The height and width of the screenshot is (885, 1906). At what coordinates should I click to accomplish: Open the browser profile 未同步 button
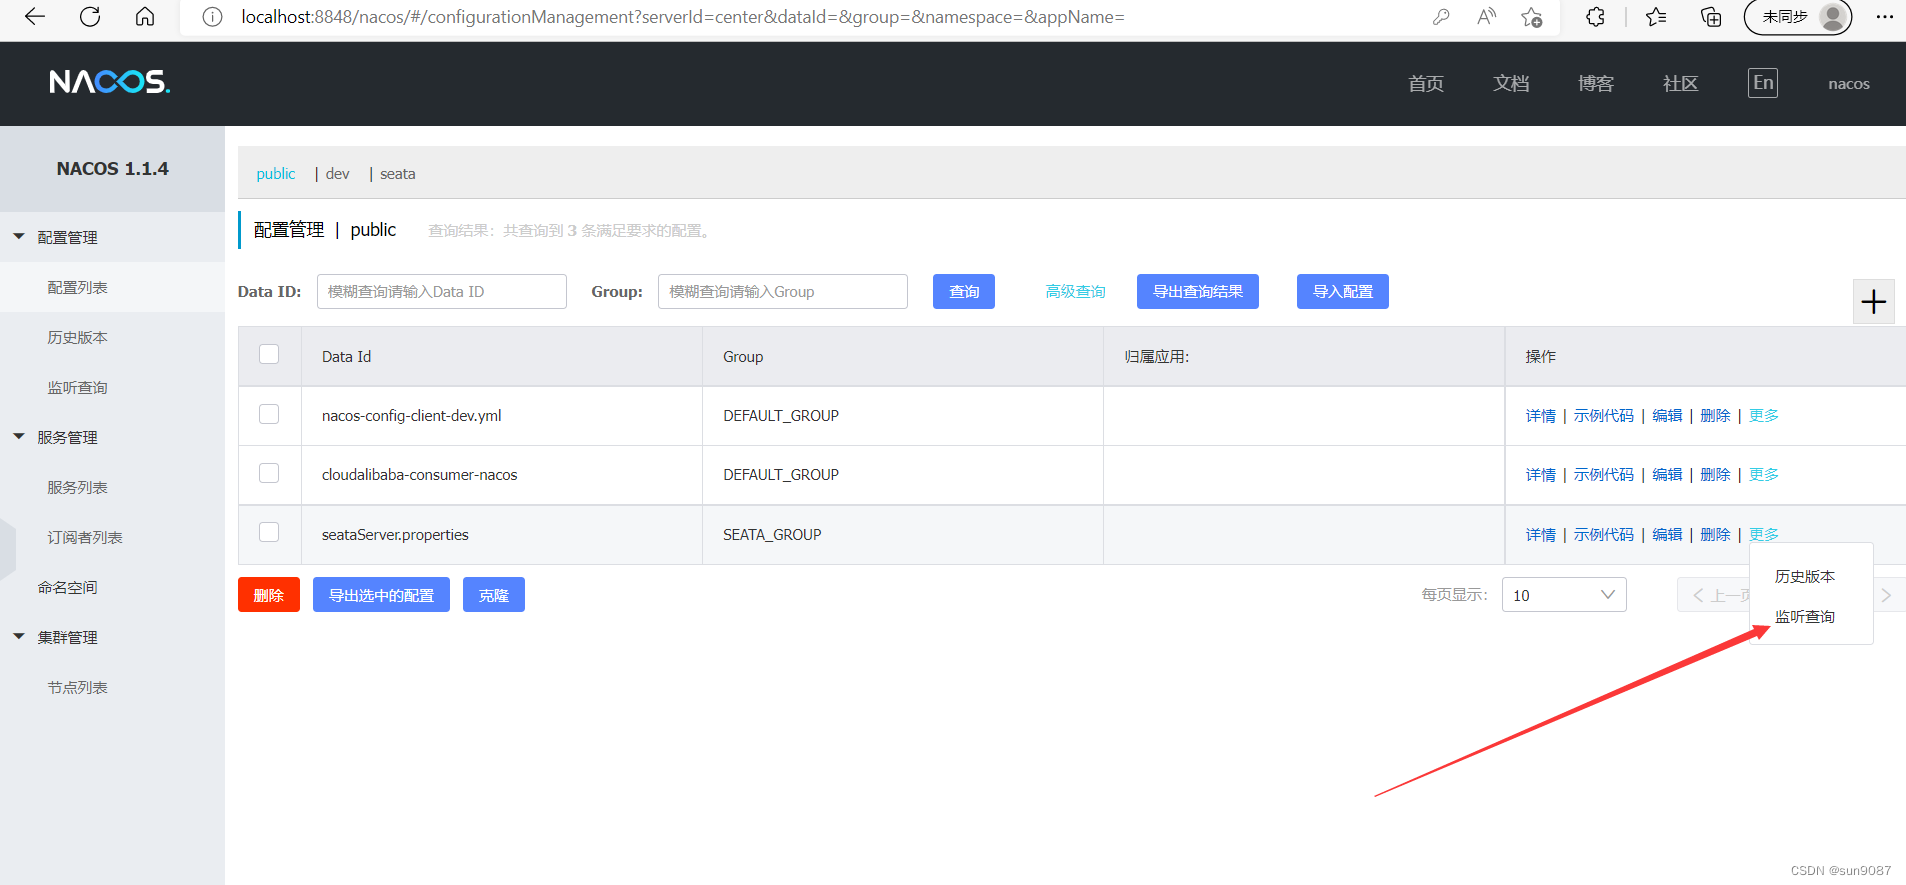pos(1798,17)
